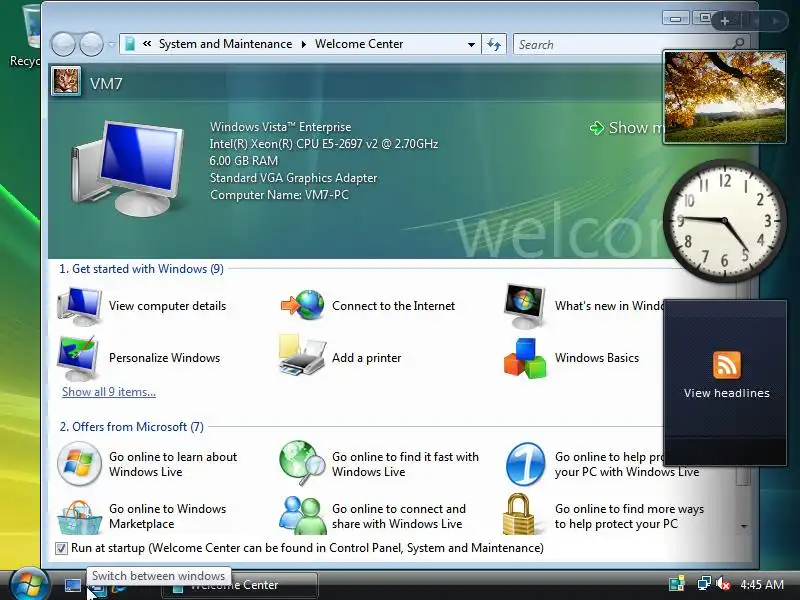Click the refresh button beside address bar
800x600 pixels.
(493, 44)
